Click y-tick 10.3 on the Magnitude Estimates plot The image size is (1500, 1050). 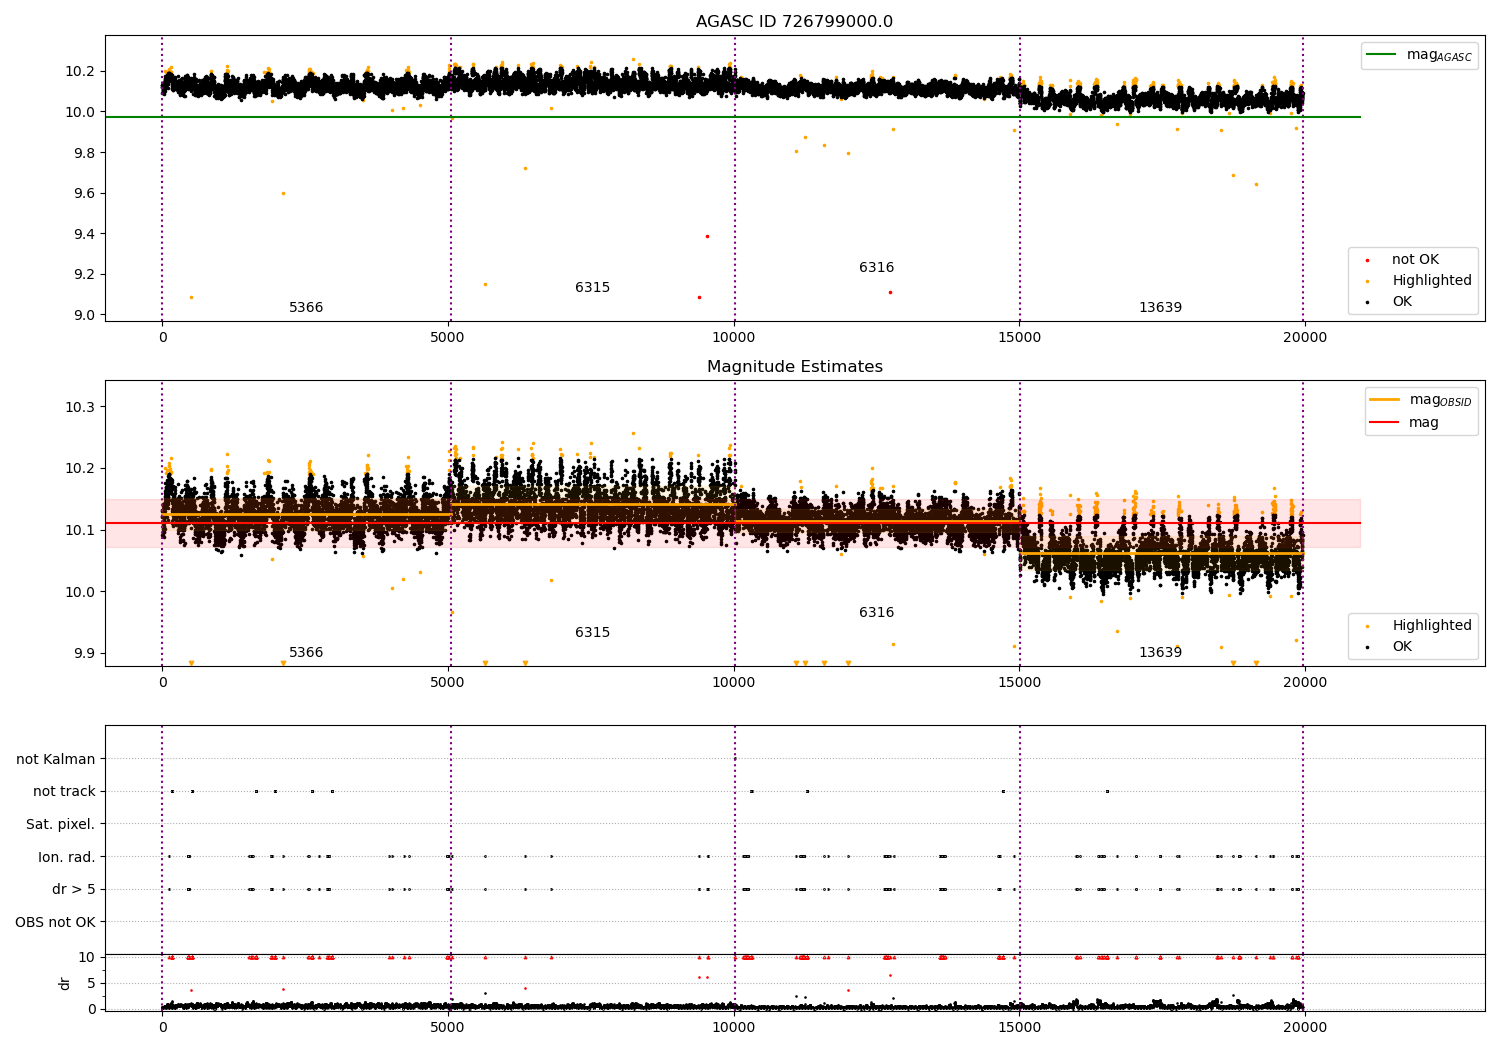click(x=79, y=408)
